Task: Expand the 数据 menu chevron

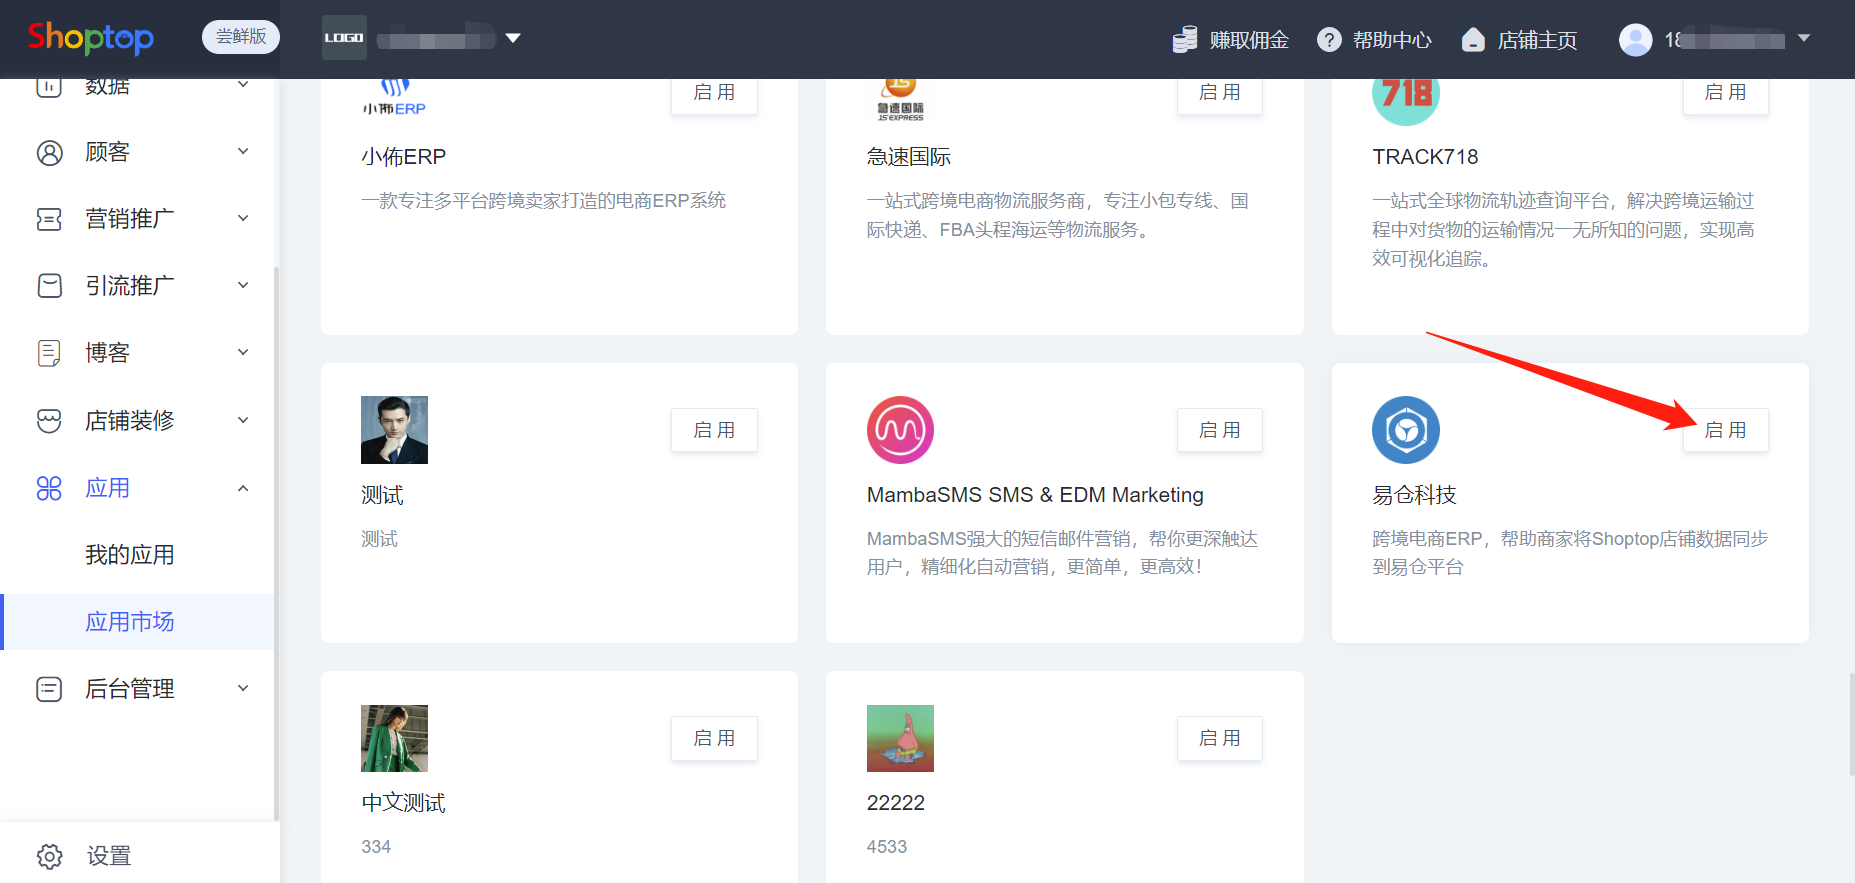Action: (243, 84)
